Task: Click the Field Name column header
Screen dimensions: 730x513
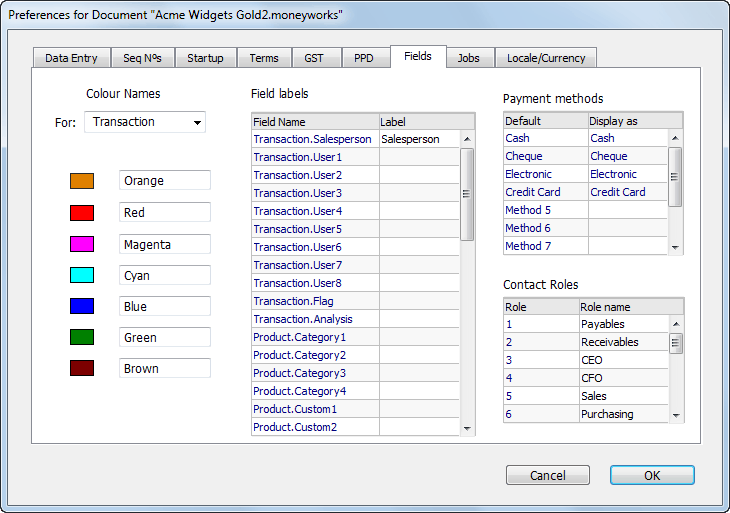Action: click(x=316, y=122)
